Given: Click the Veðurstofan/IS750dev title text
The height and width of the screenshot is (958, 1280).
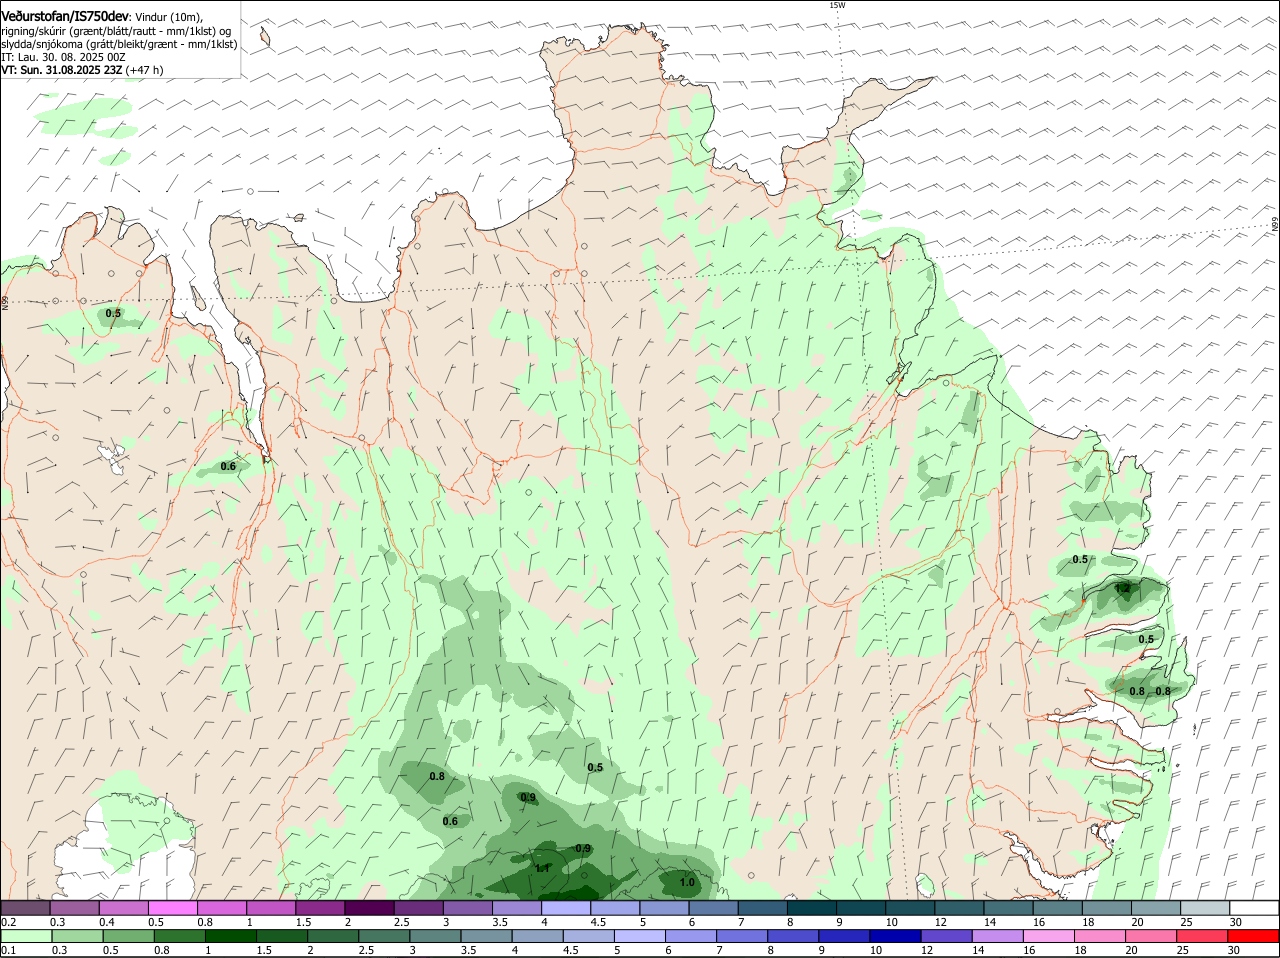Looking at the screenshot, I should click(65, 17).
